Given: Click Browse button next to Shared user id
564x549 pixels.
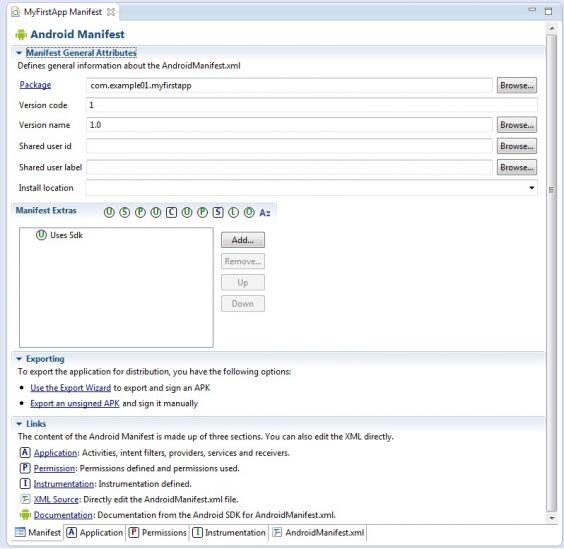Looking at the screenshot, I should [x=517, y=146].
